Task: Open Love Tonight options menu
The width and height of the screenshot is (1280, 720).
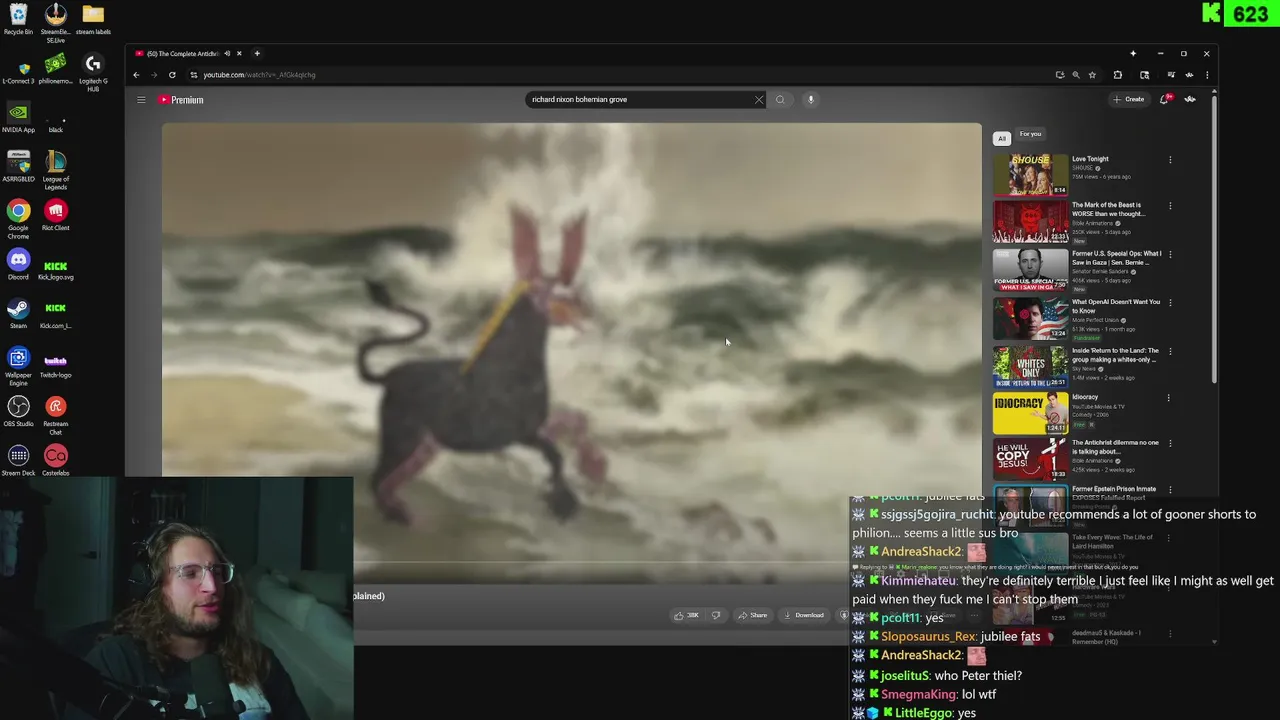Action: (1170, 160)
